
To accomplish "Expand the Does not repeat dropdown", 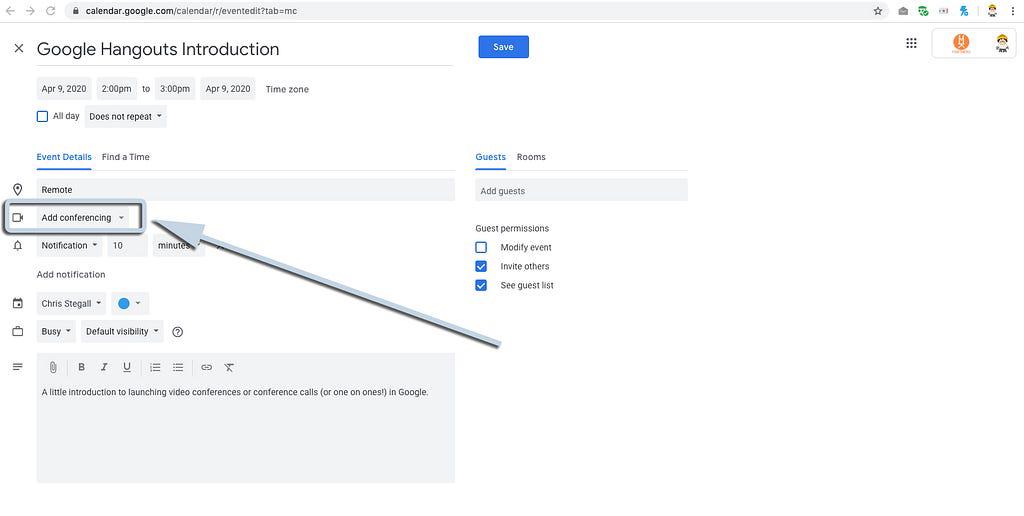I will (125, 116).
